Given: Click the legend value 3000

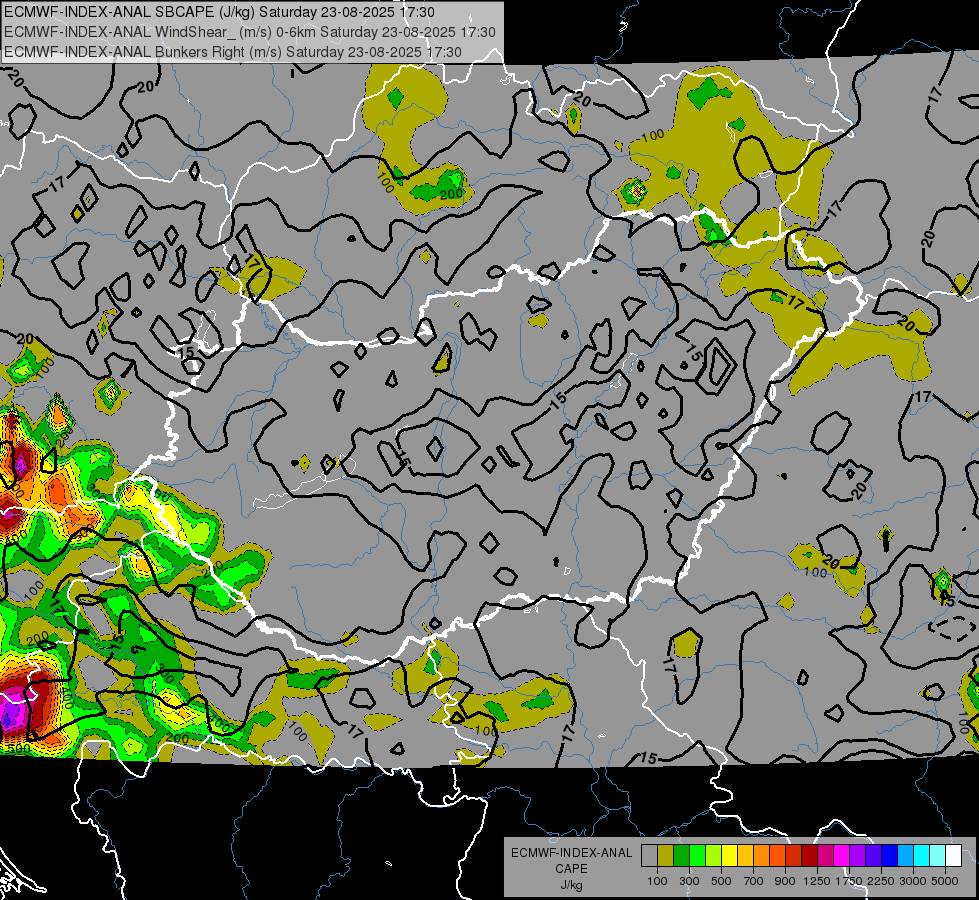Looking at the screenshot, I should (x=913, y=881).
